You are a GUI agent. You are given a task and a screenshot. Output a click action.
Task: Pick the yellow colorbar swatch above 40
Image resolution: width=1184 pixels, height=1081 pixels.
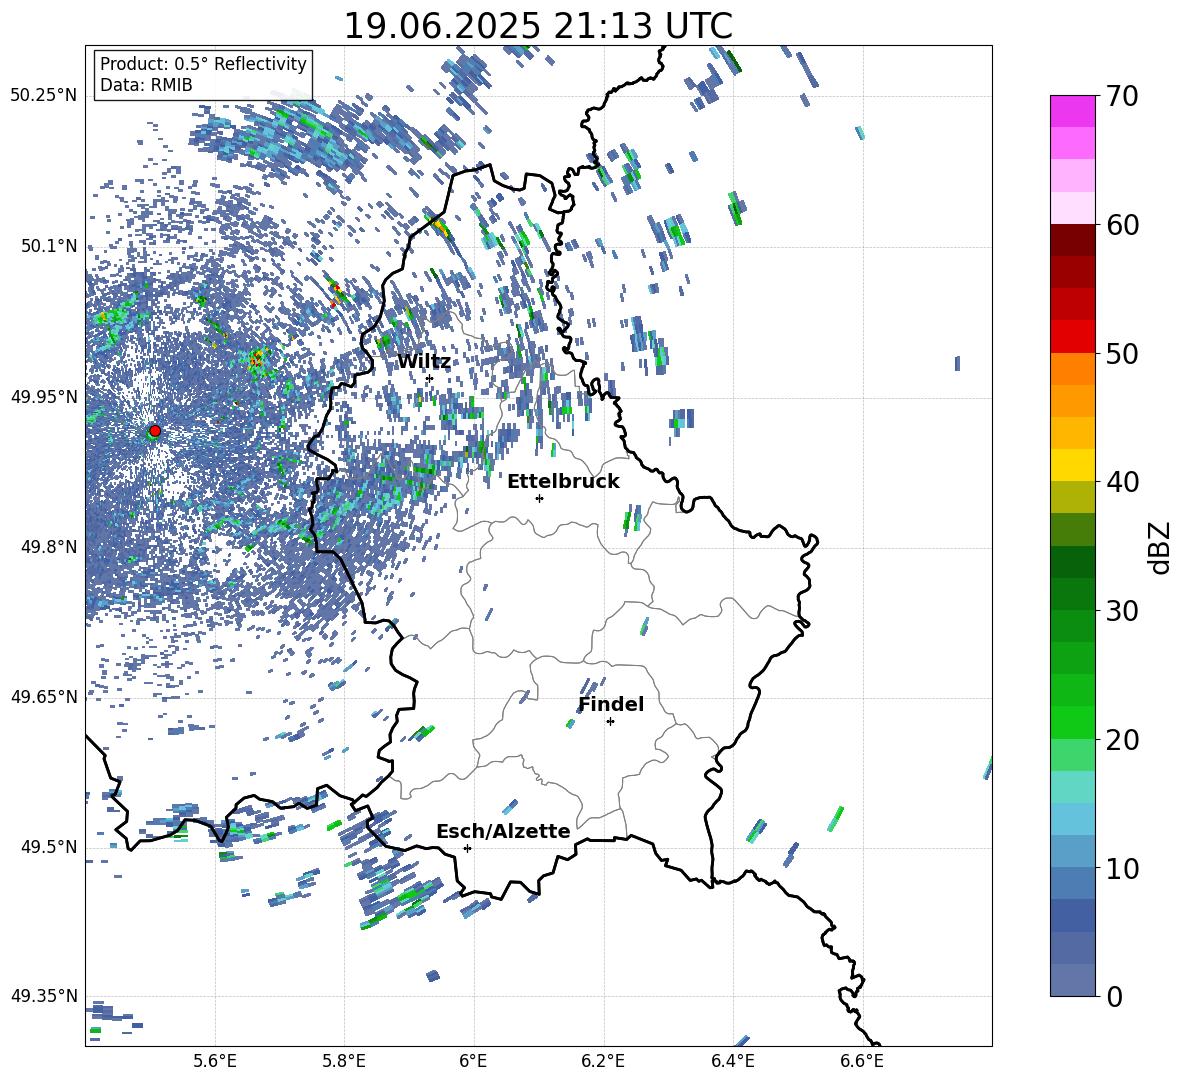(x=1073, y=466)
